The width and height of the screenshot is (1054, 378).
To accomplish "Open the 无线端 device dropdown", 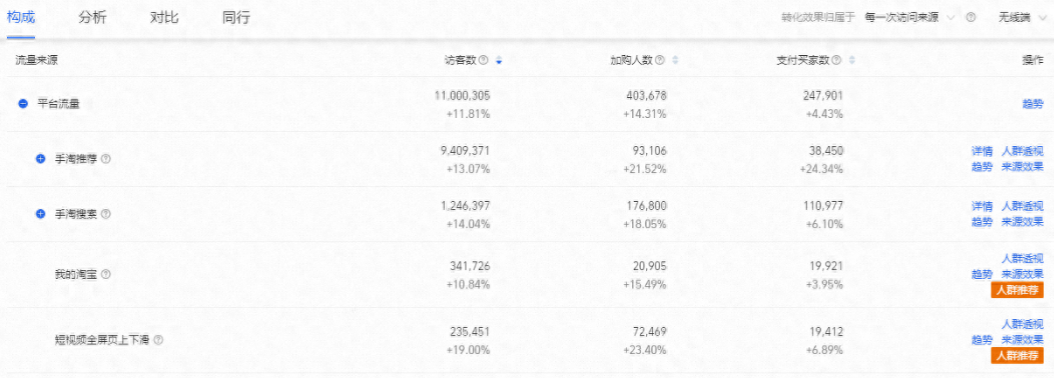I will click(x=1022, y=17).
